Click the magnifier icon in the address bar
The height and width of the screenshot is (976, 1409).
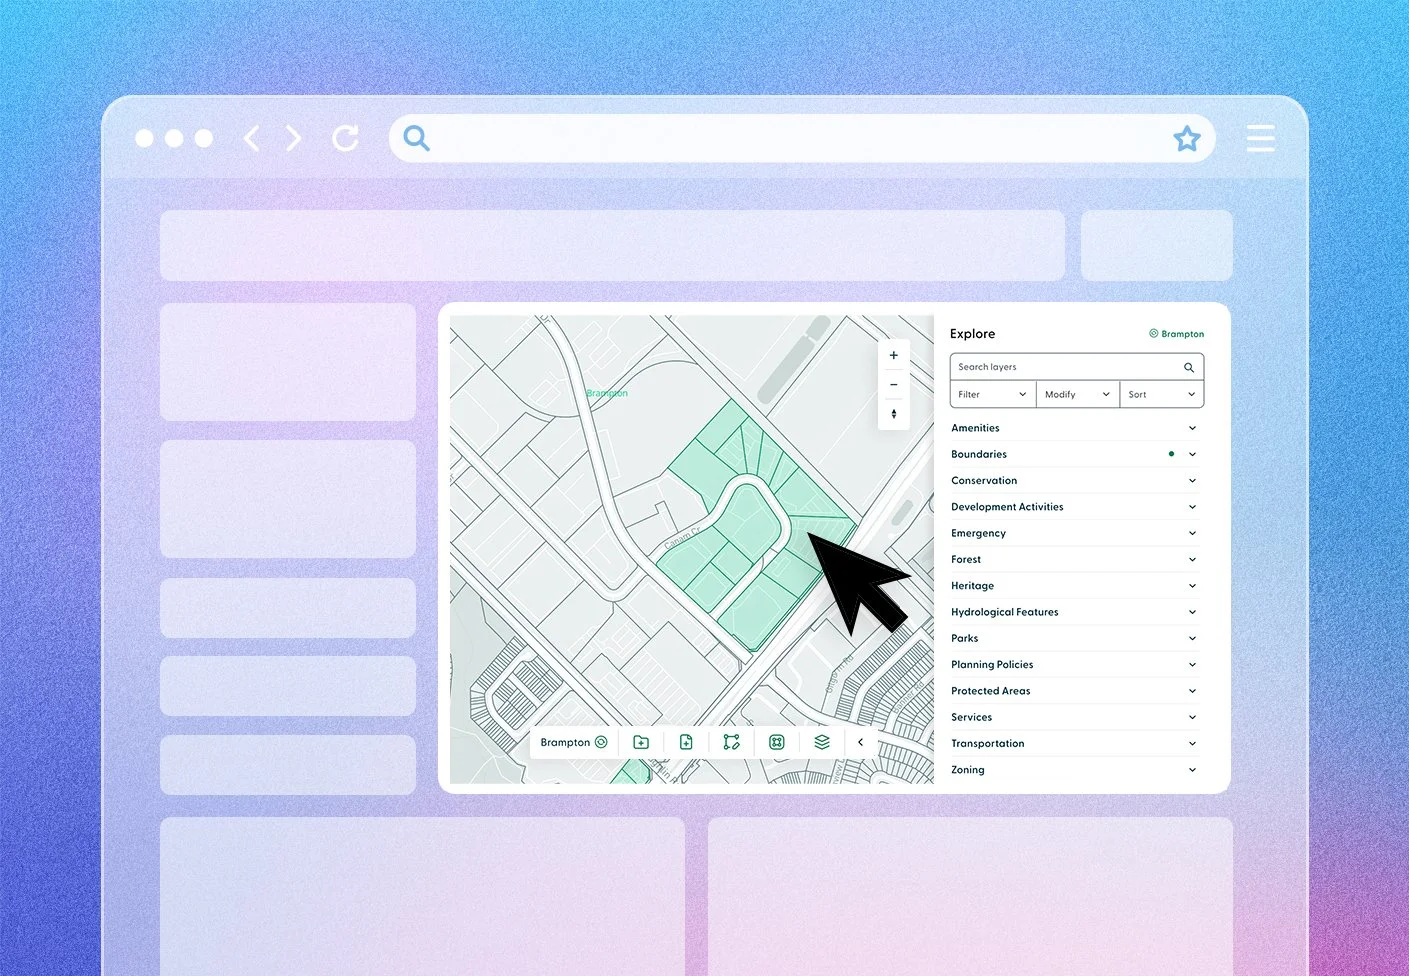pos(417,138)
